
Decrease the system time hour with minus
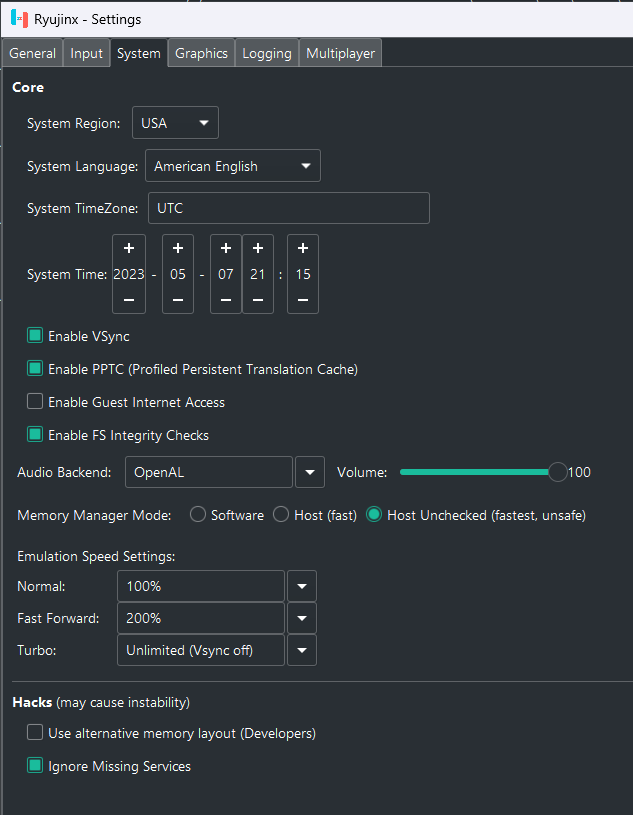click(x=258, y=300)
